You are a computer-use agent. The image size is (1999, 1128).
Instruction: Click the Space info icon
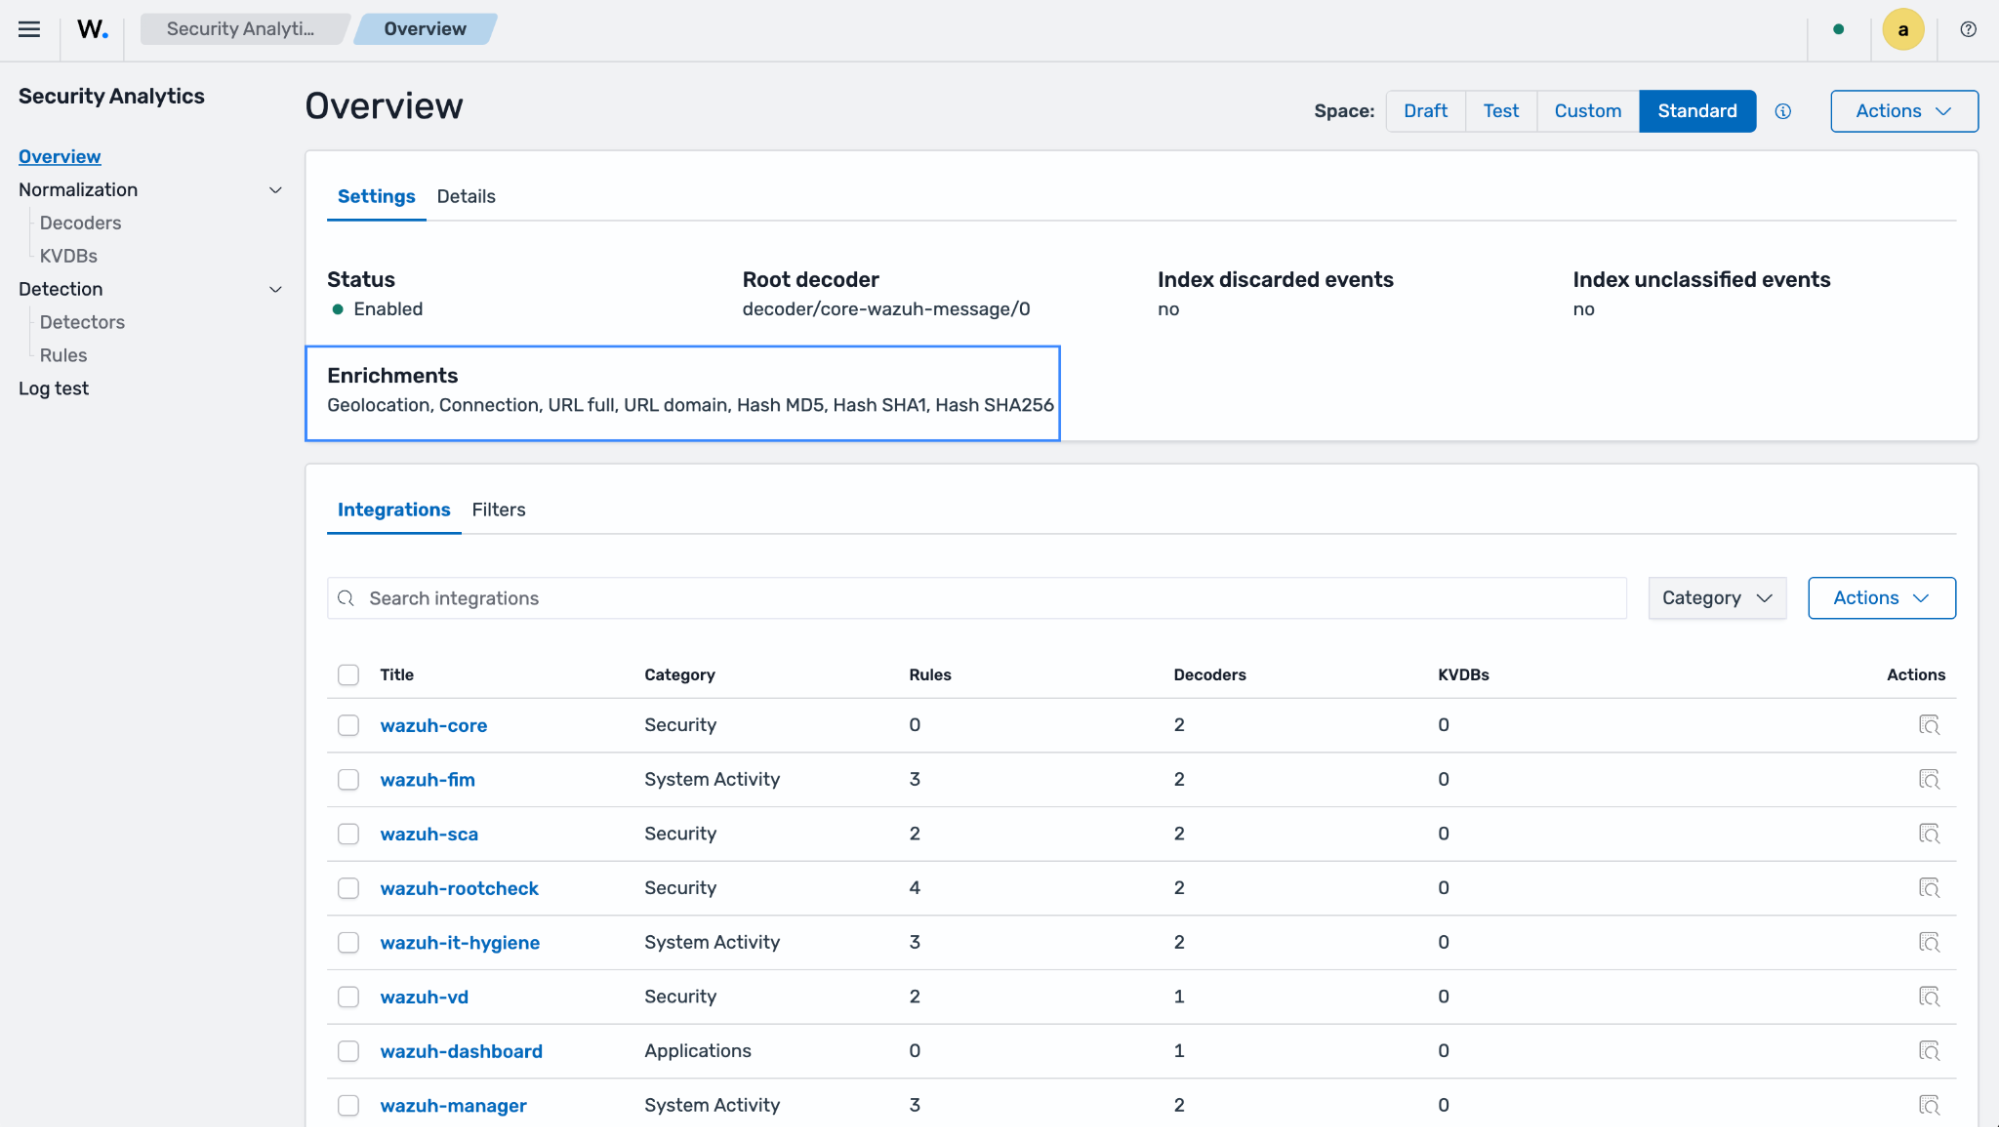point(1783,111)
